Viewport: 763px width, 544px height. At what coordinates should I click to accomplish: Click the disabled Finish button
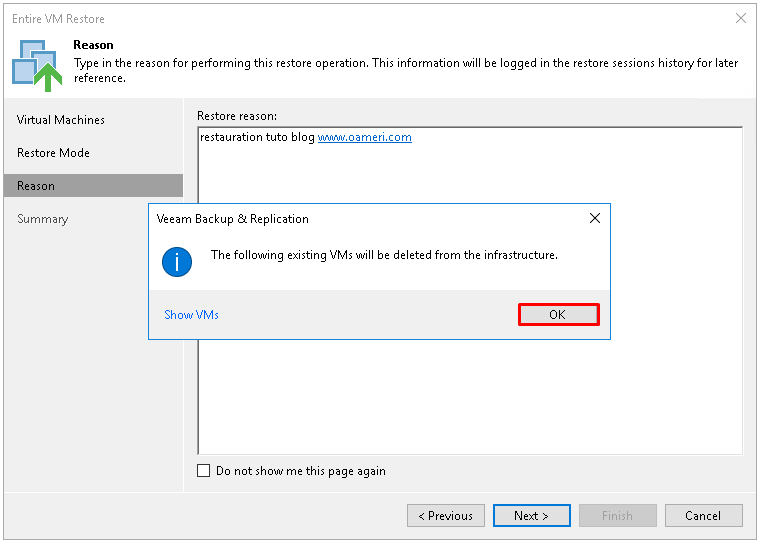(x=618, y=515)
